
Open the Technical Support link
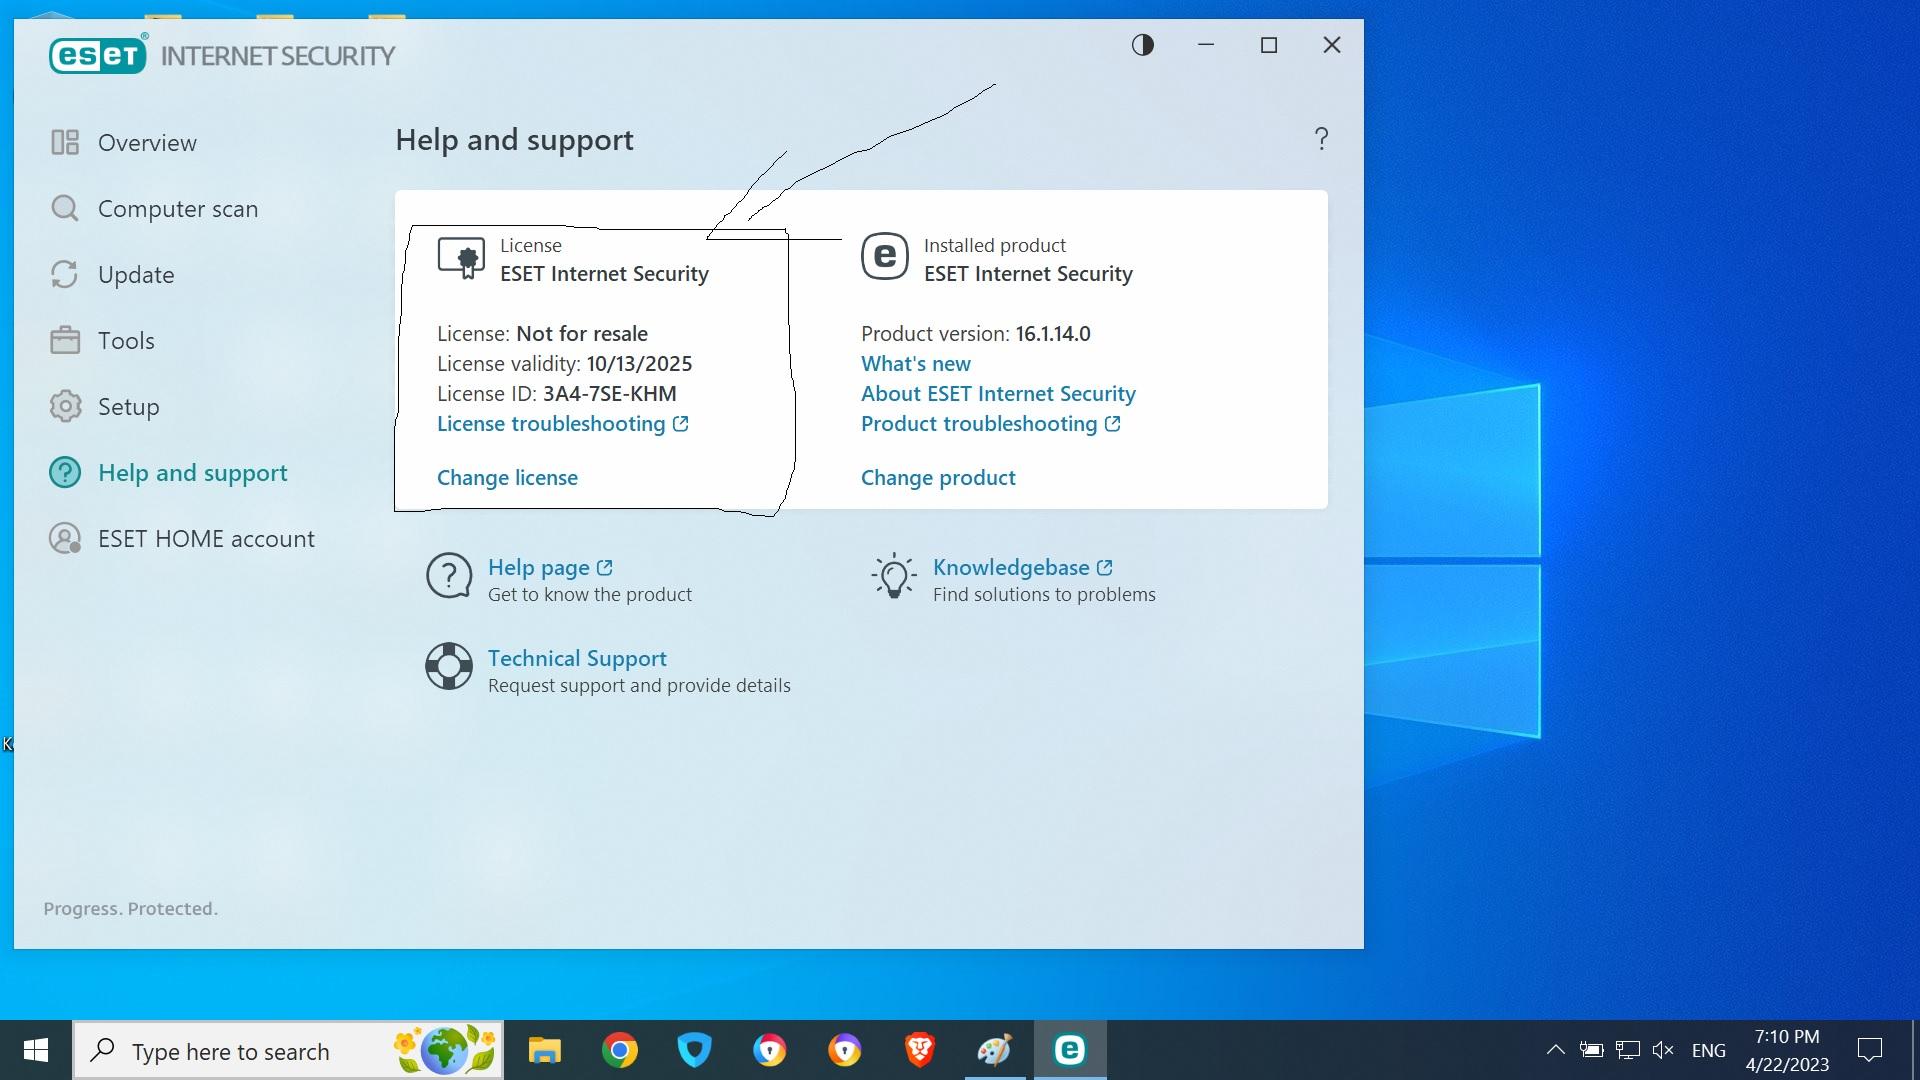[577, 659]
